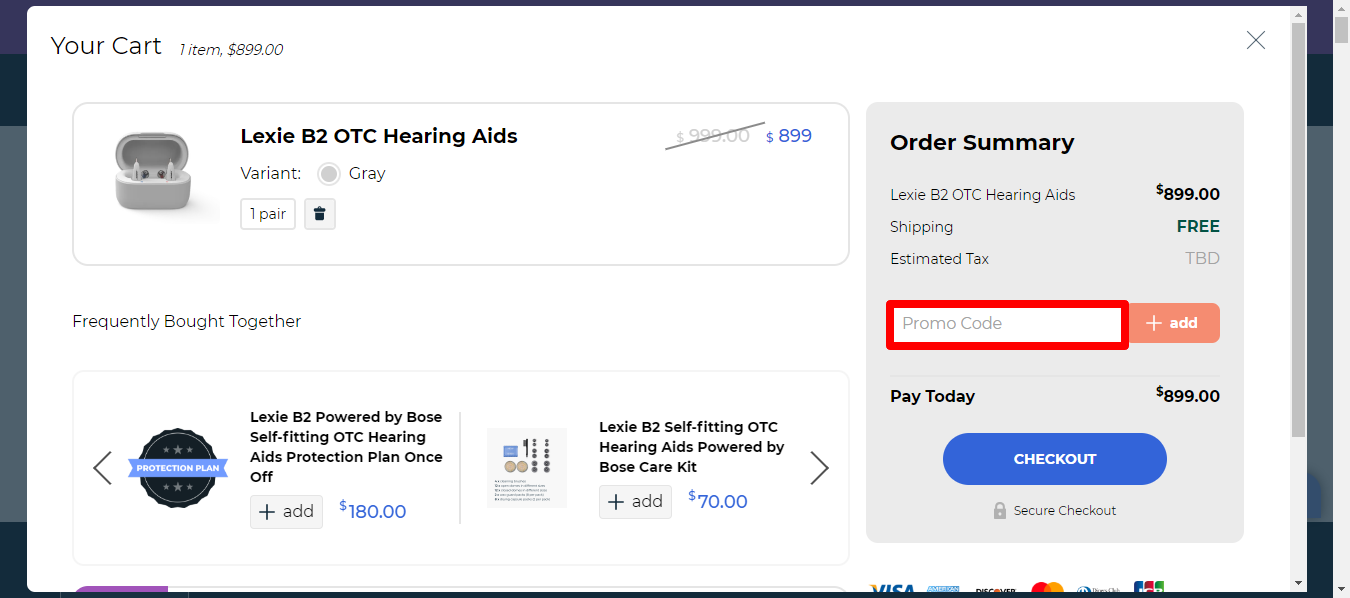Click the trash icon to remove hearing aids
This screenshot has width=1350, height=598.
319,213
